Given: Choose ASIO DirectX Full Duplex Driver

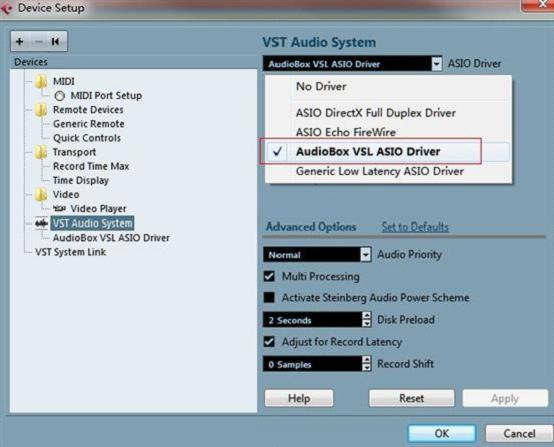Looking at the screenshot, I should [x=376, y=113].
